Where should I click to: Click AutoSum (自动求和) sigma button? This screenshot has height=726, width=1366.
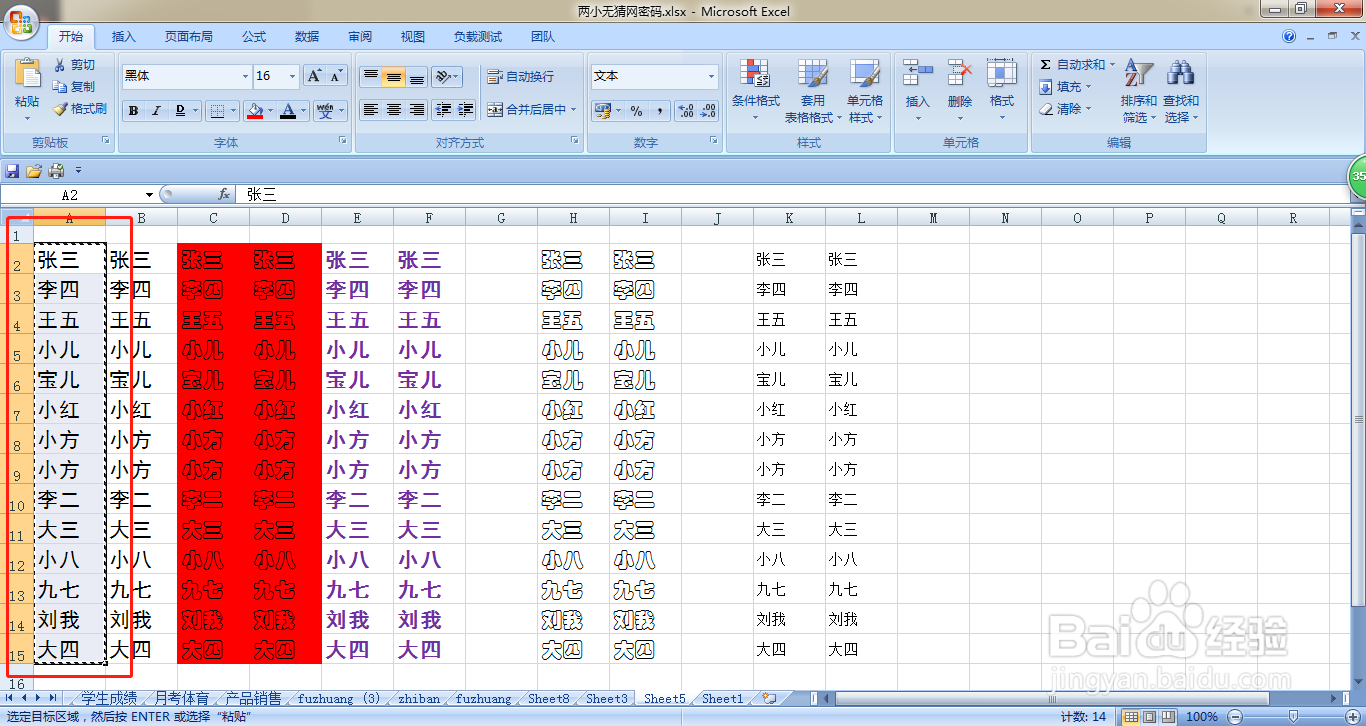[x=1074, y=65]
